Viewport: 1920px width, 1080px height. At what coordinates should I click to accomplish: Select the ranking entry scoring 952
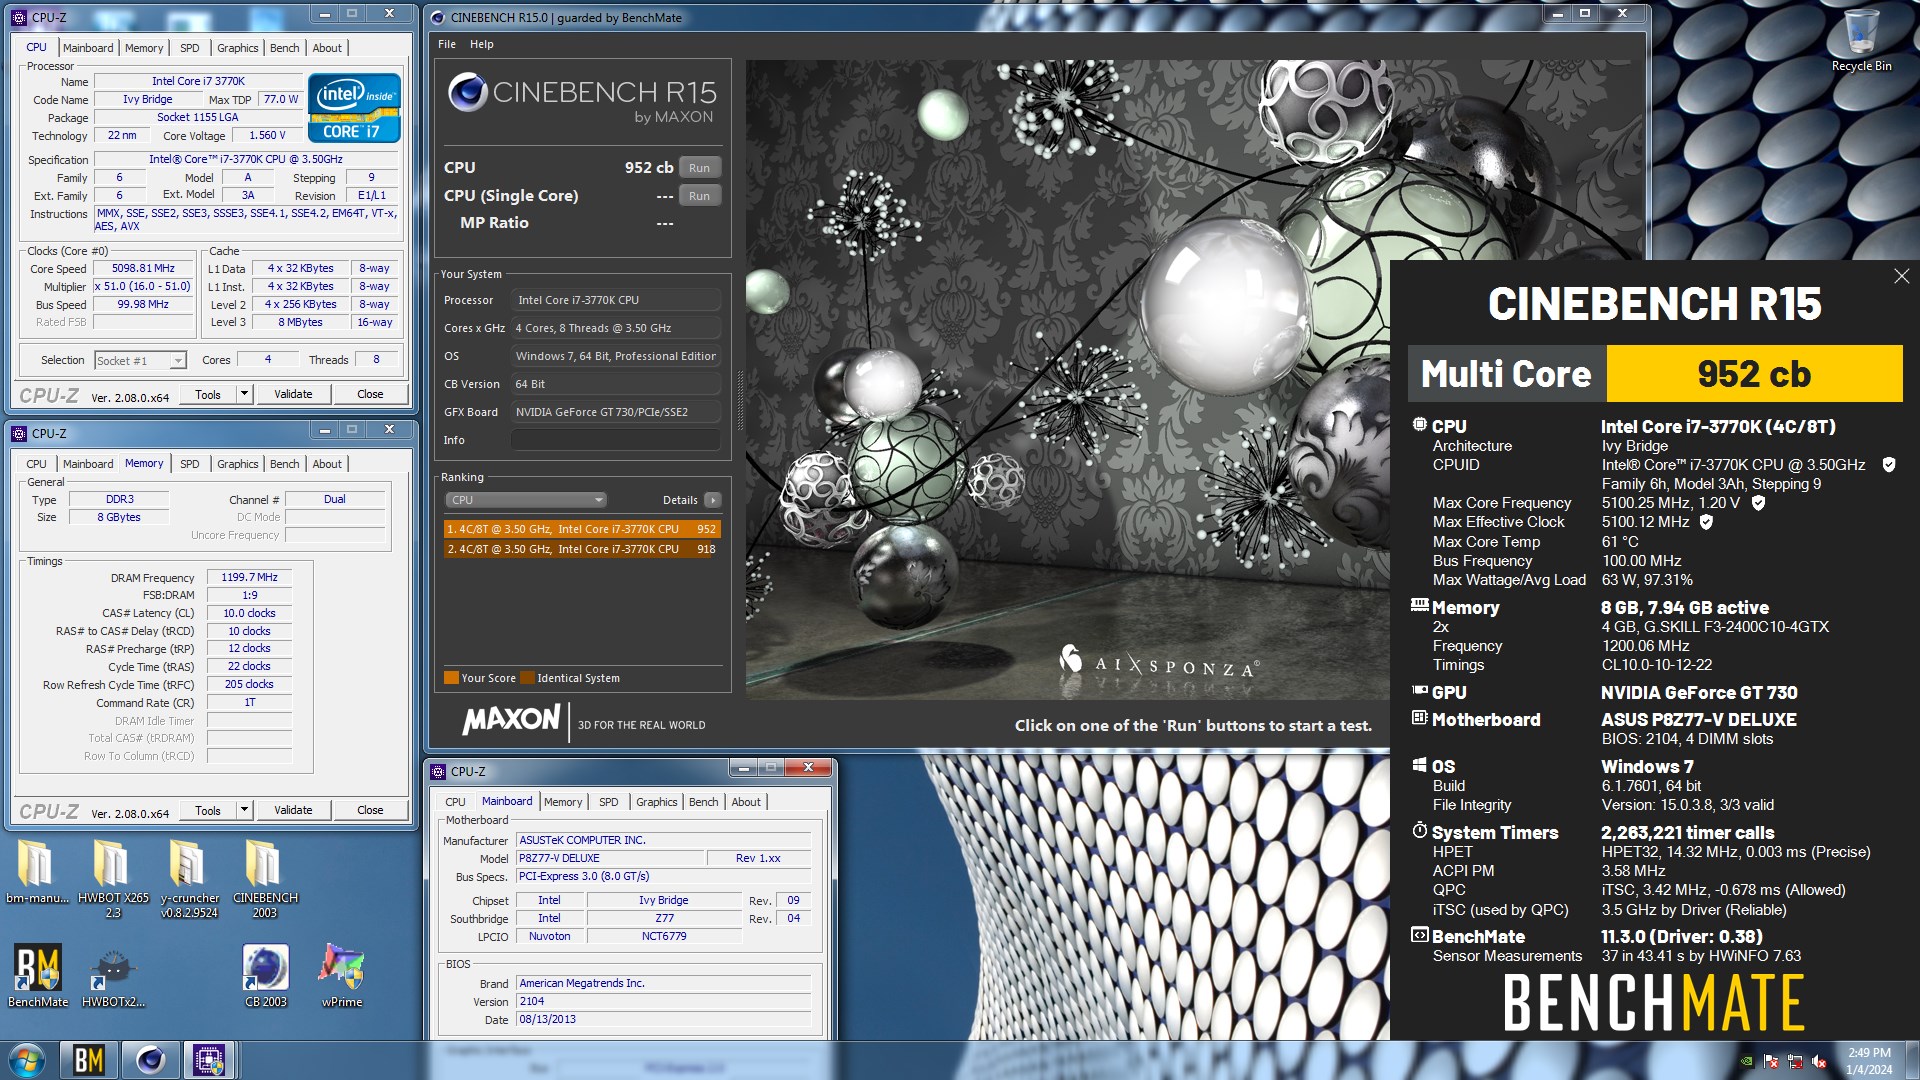pyautogui.click(x=582, y=529)
